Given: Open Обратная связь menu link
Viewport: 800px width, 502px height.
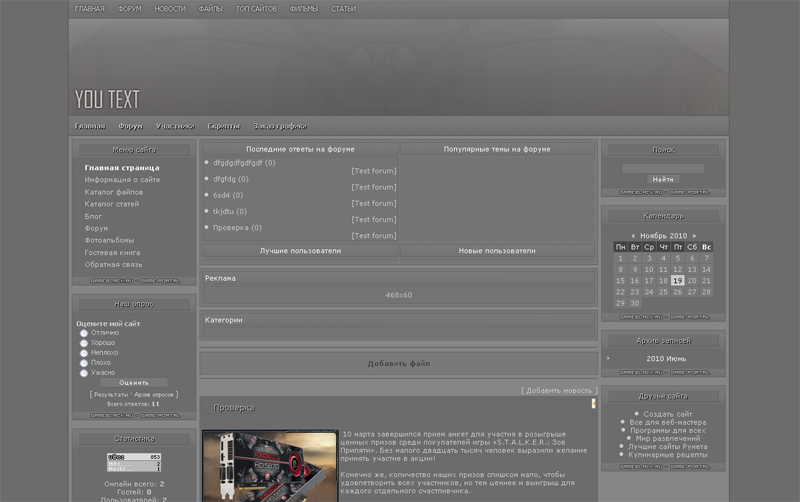Looking at the screenshot, I should click(113, 264).
